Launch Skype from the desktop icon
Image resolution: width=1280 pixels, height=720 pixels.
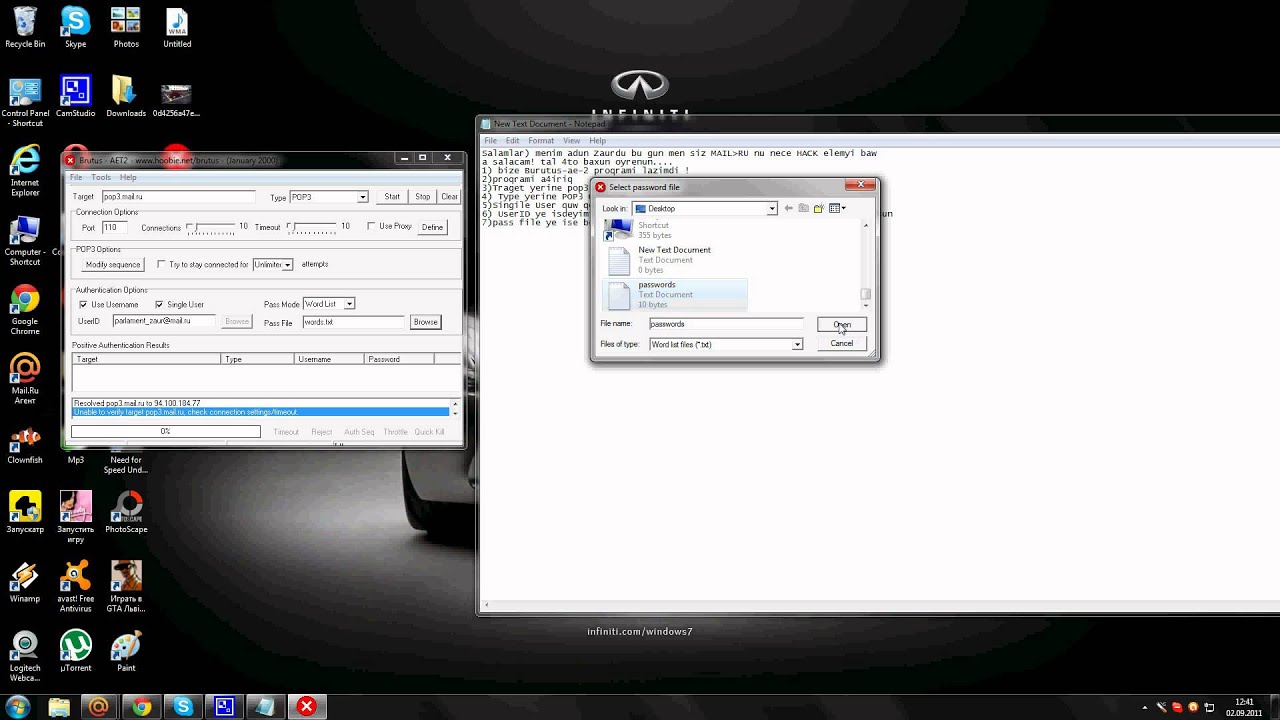[75, 27]
